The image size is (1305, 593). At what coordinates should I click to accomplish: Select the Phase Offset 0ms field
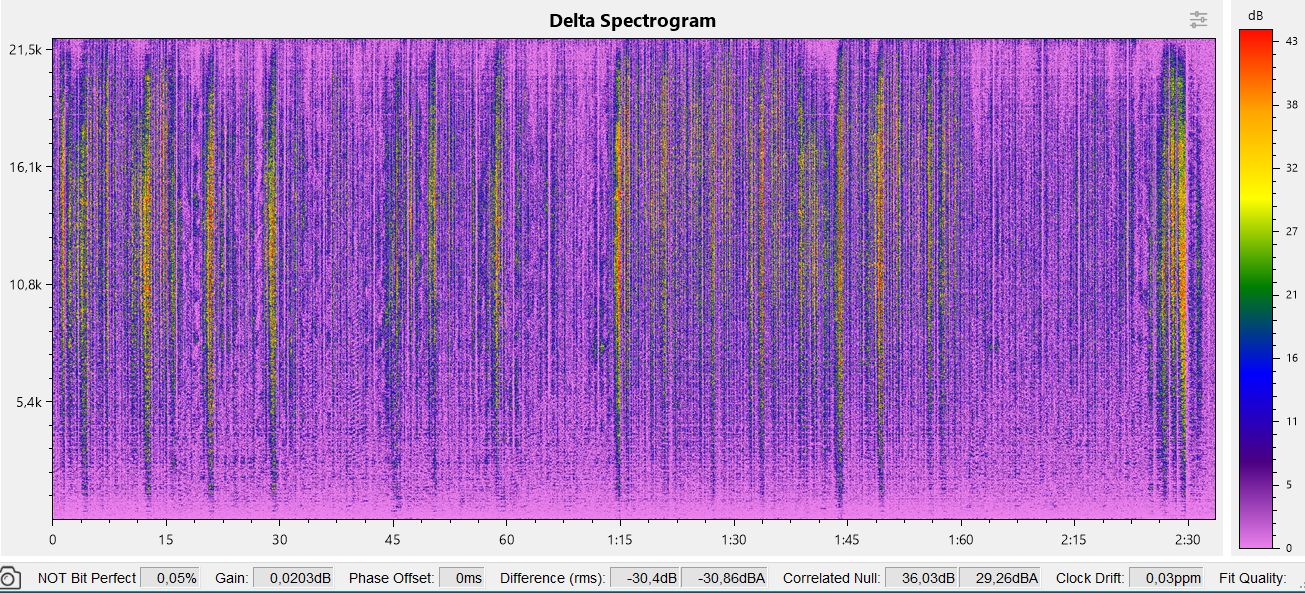click(462, 578)
